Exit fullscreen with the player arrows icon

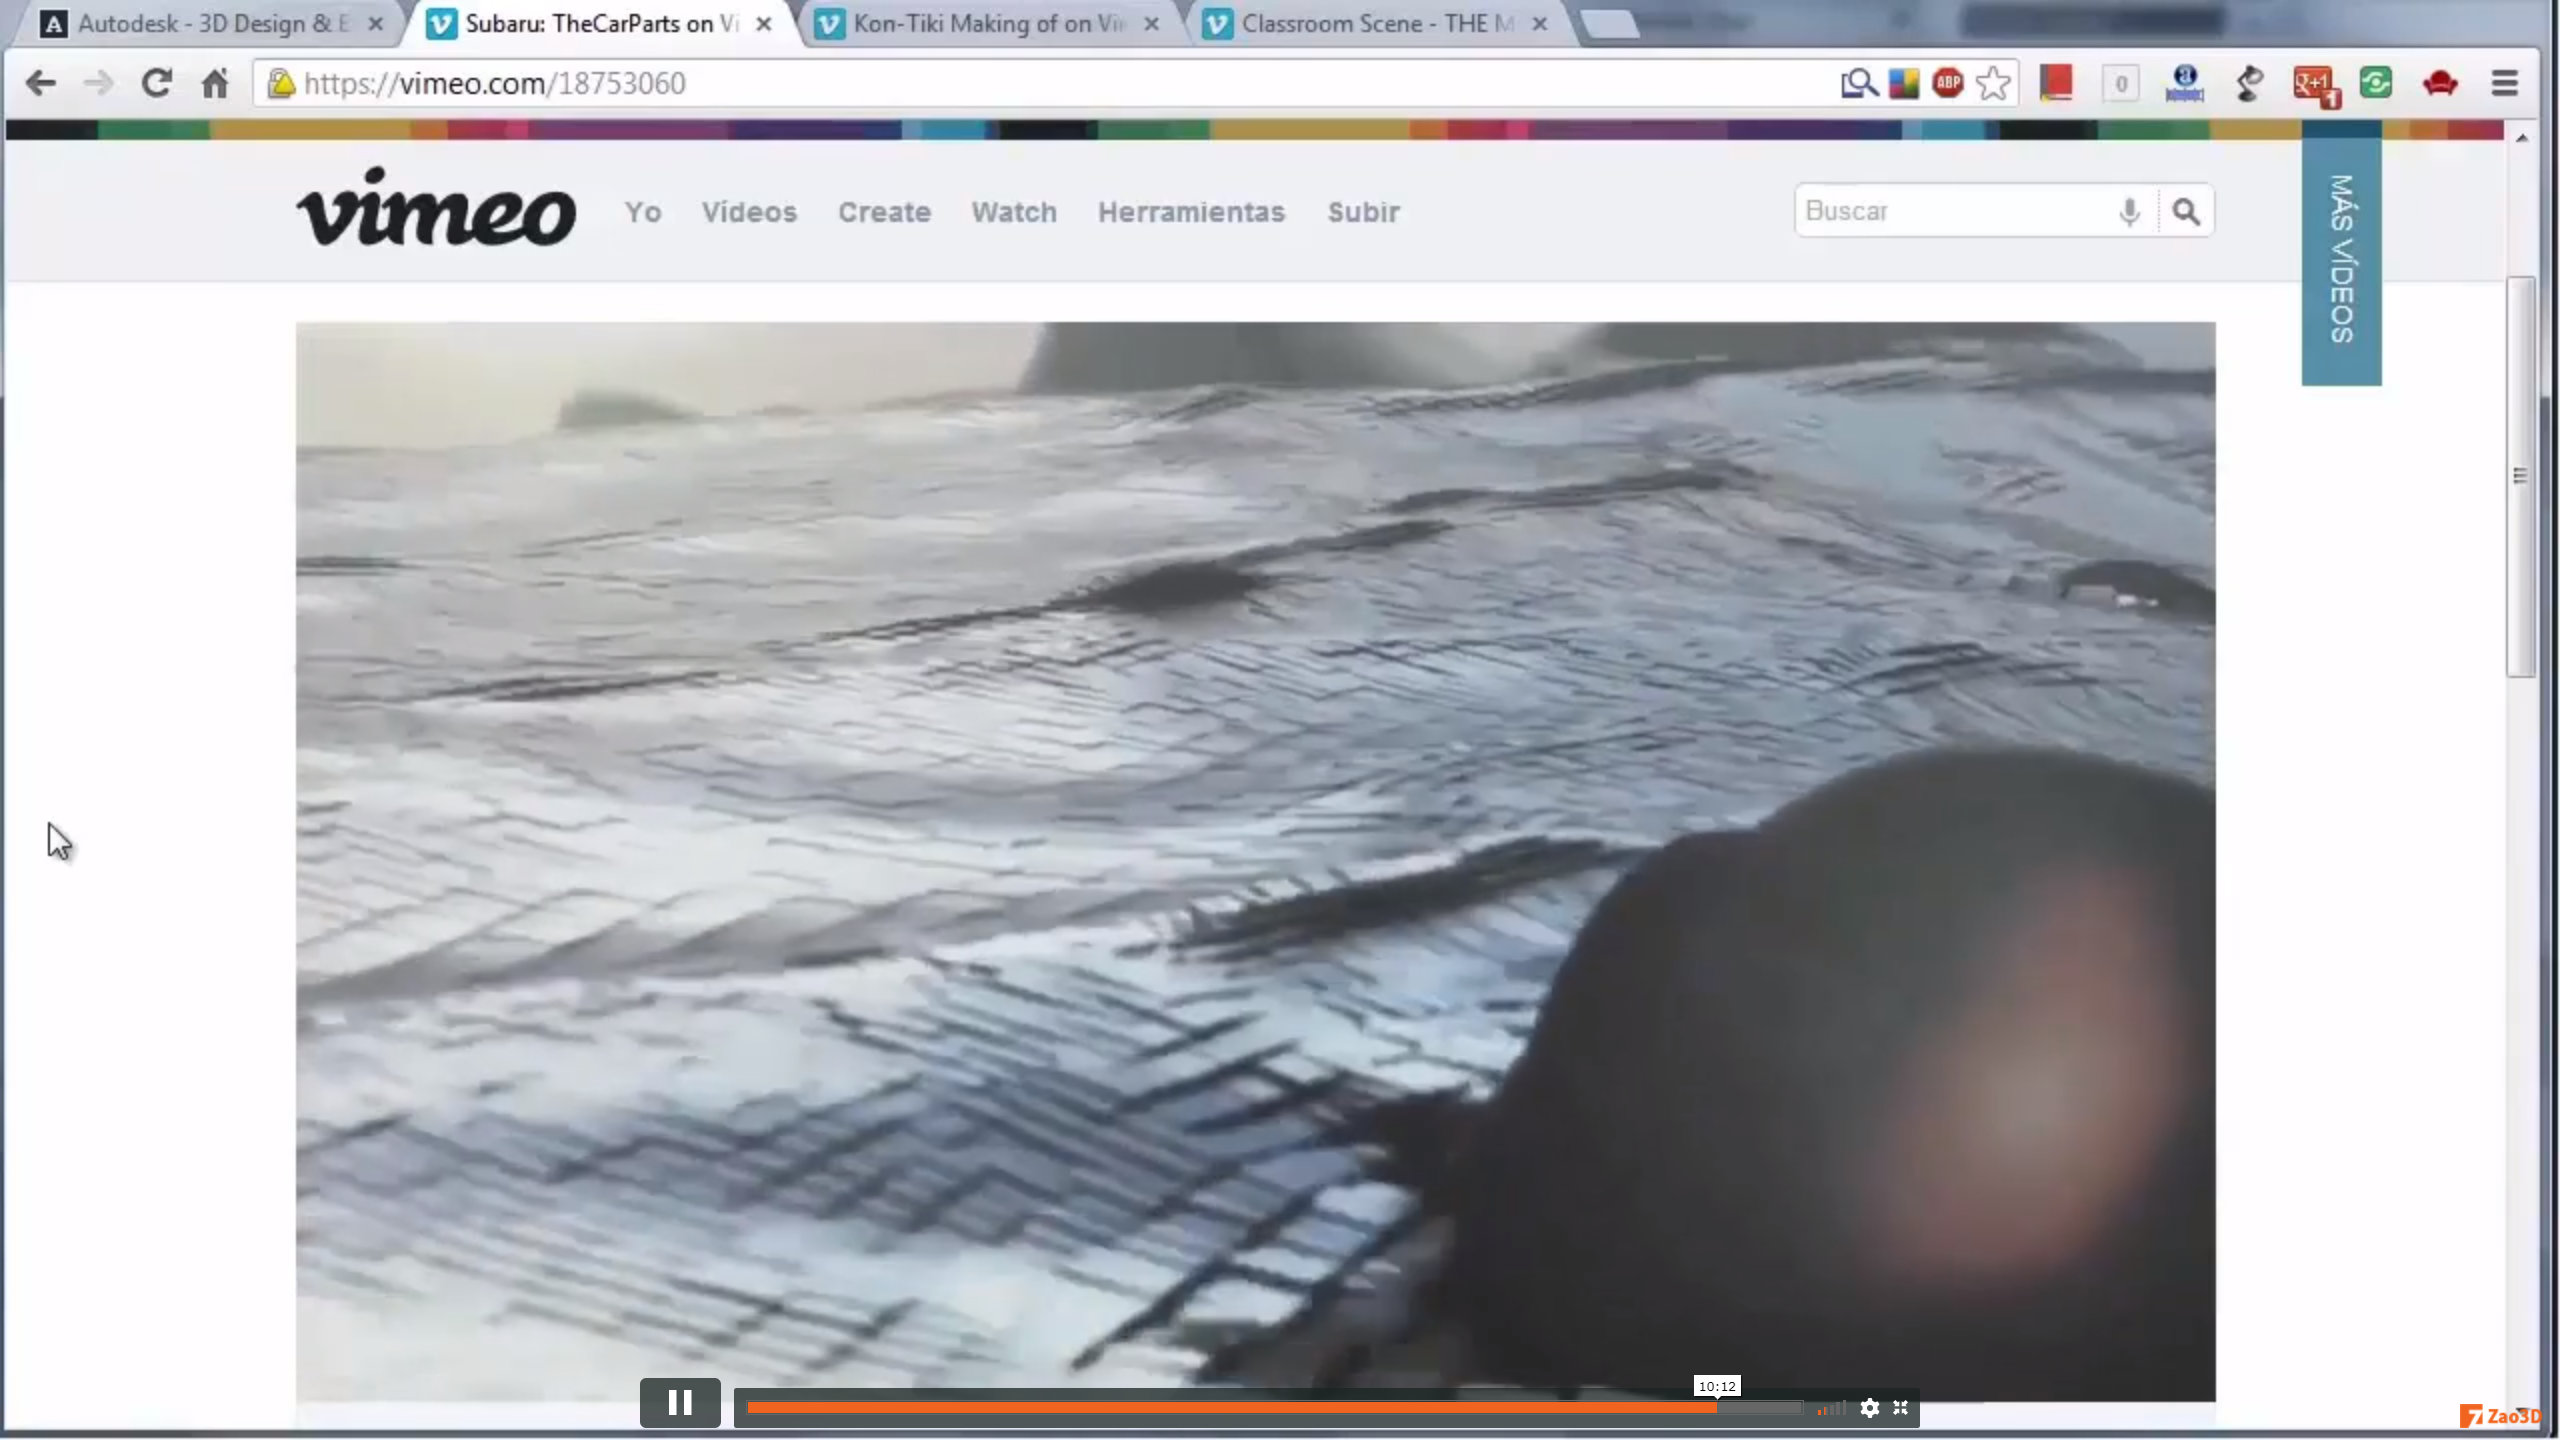point(1900,1408)
